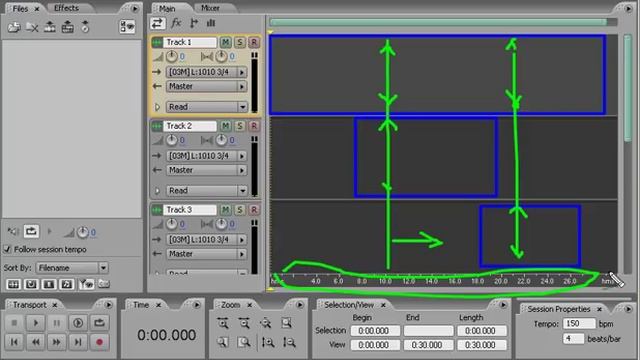640x360 pixels.
Task: Solo Track 1 with its S button
Action: click(240, 42)
